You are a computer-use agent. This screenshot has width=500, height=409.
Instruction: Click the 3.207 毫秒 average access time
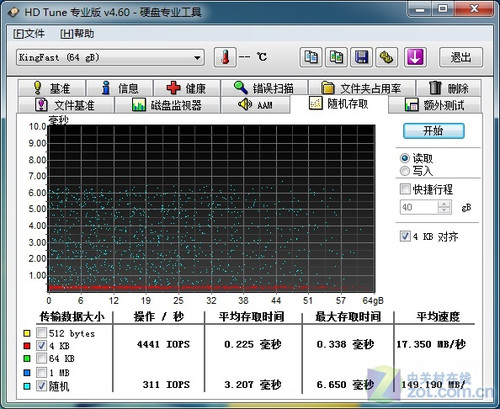tap(253, 385)
